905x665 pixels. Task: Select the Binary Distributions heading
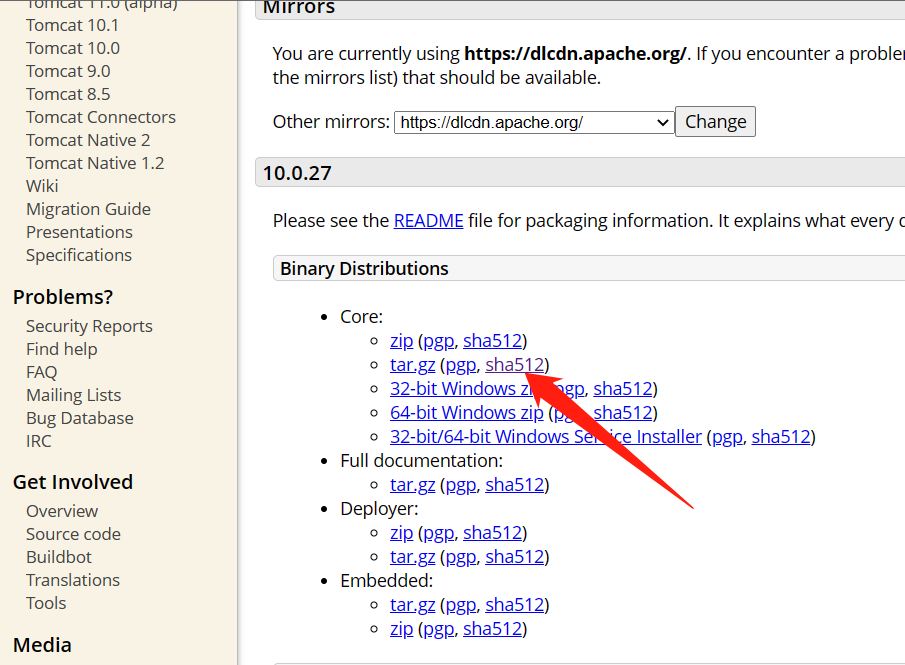364,269
